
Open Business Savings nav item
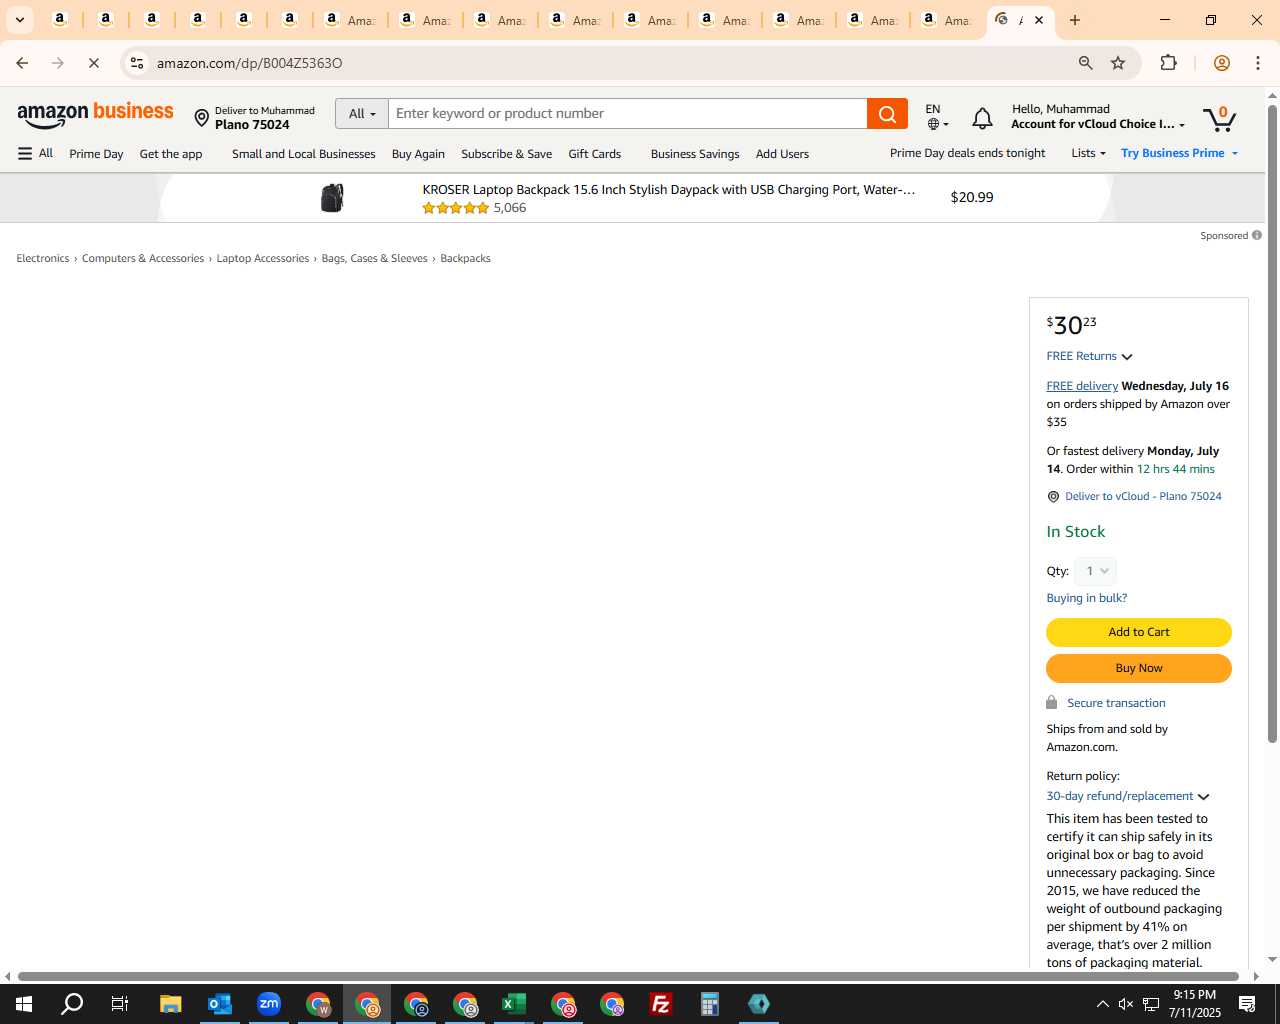(x=695, y=154)
